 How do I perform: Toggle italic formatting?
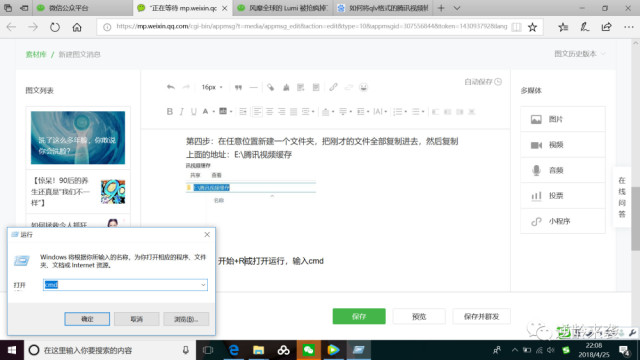pos(182,112)
